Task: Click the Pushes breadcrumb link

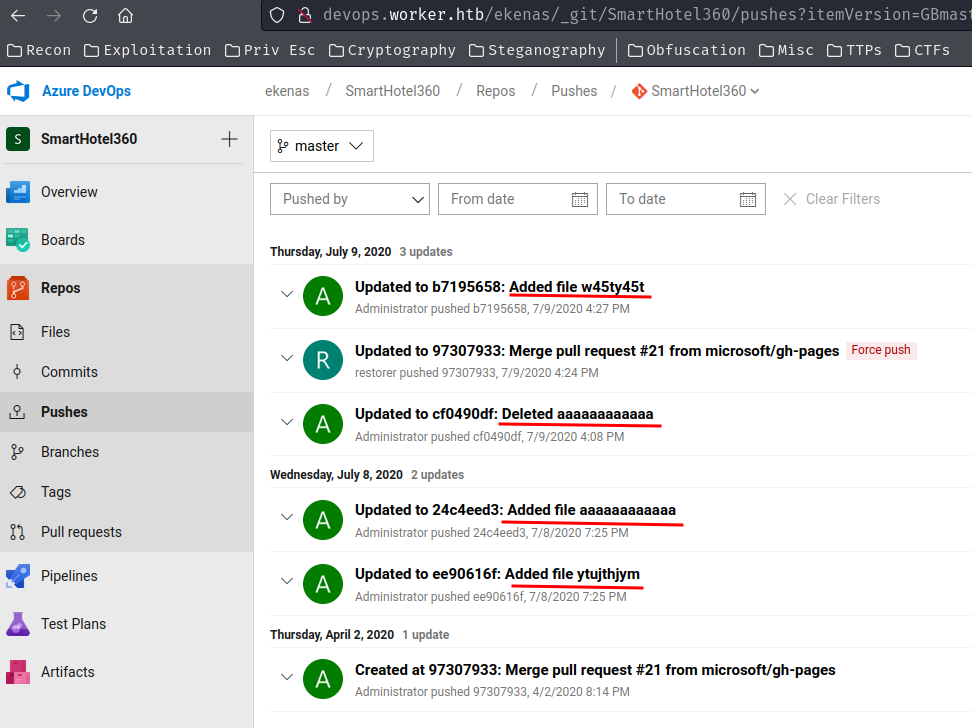Action: pos(574,91)
